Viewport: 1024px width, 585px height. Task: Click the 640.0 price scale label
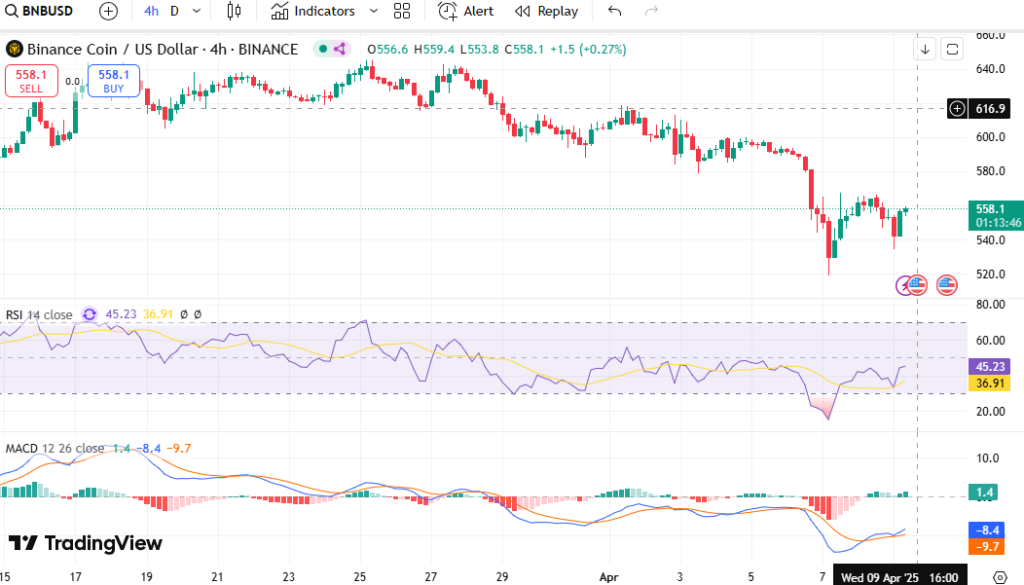pyautogui.click(x=991, y=69)
